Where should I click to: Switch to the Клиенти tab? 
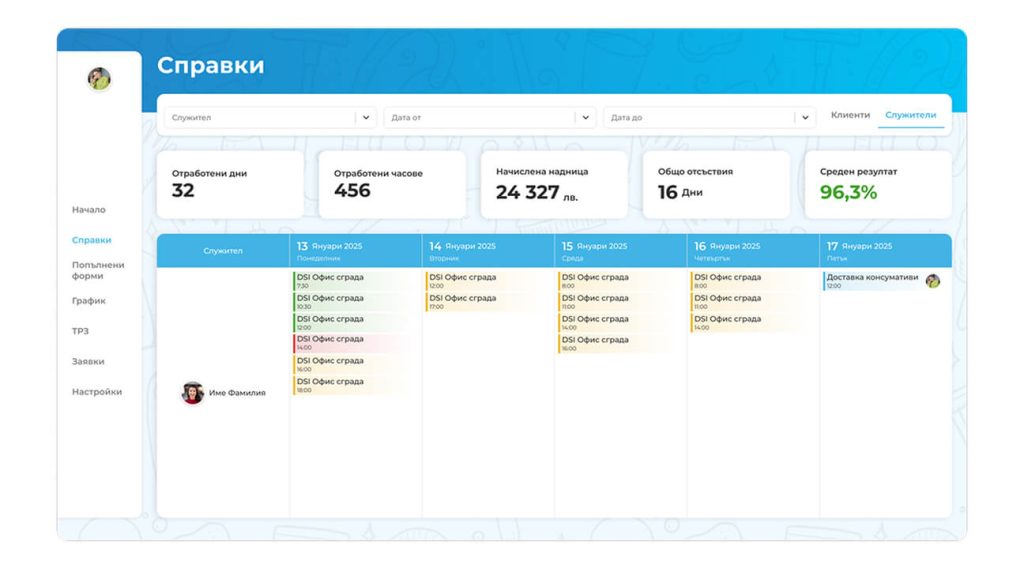(850, 115)
